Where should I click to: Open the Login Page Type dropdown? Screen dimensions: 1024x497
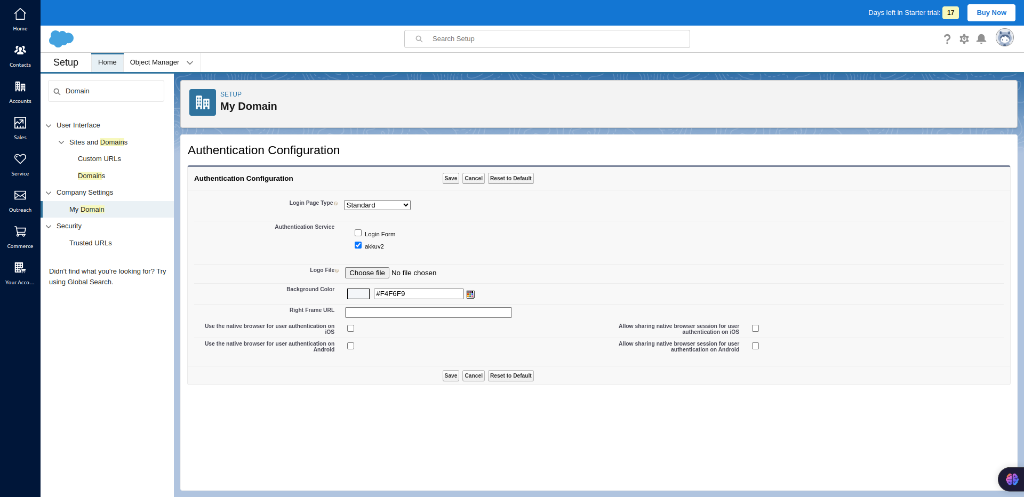coord(377,205)
